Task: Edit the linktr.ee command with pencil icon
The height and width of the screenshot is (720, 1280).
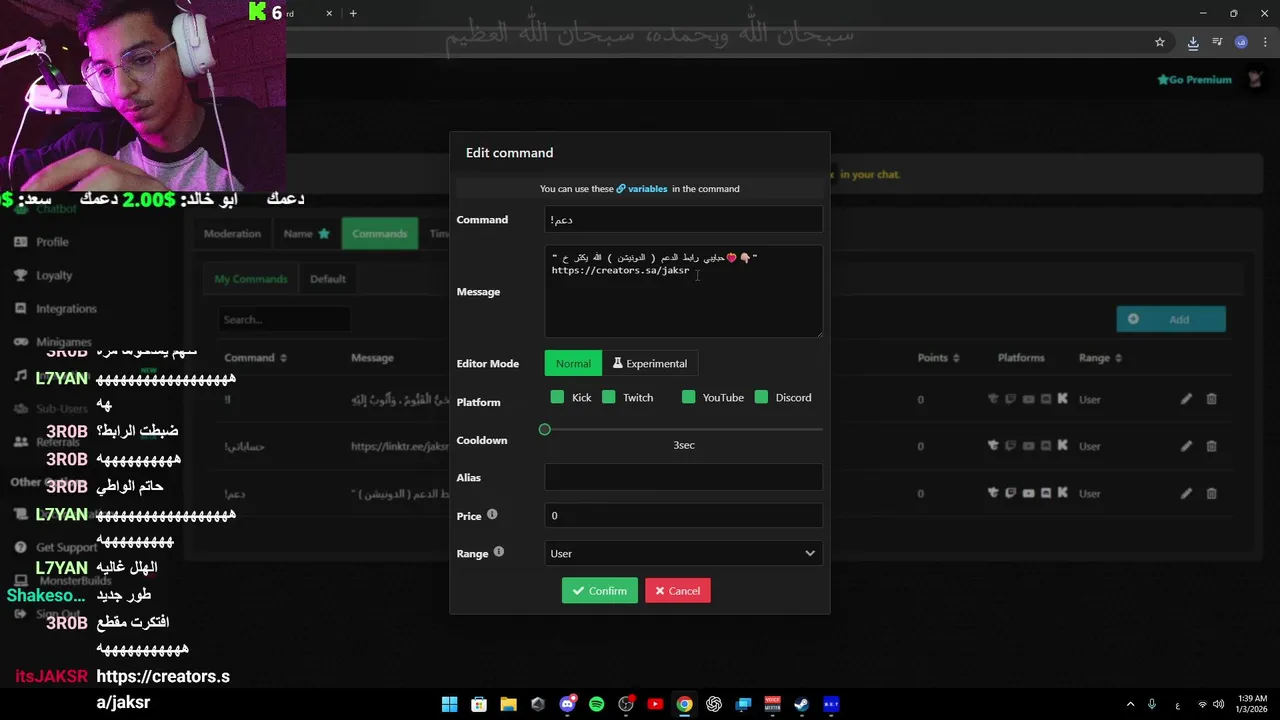Action: 1186,446
